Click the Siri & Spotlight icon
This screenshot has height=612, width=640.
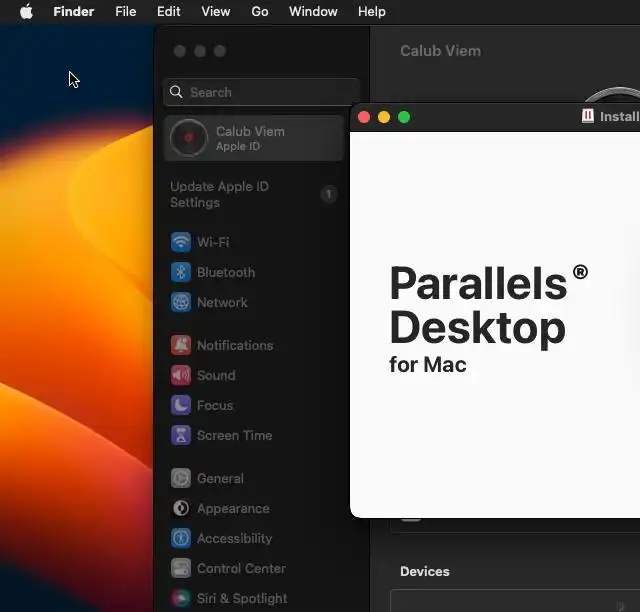tap(181, 599)
